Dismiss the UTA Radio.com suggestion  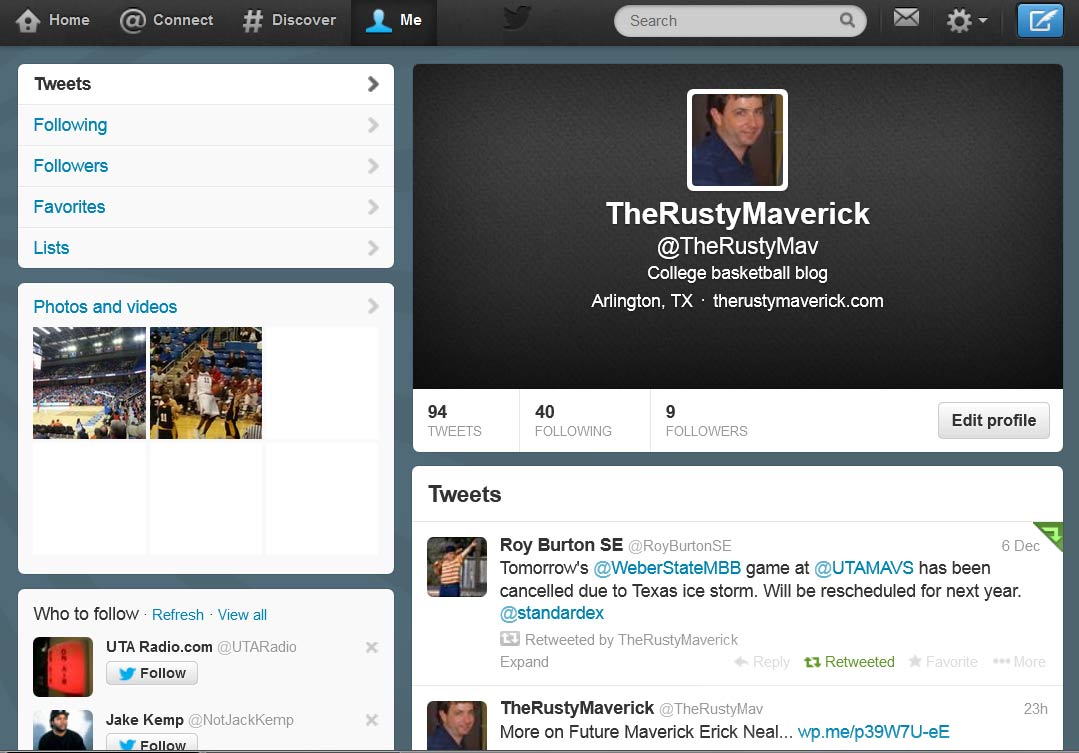pos(372,647)
